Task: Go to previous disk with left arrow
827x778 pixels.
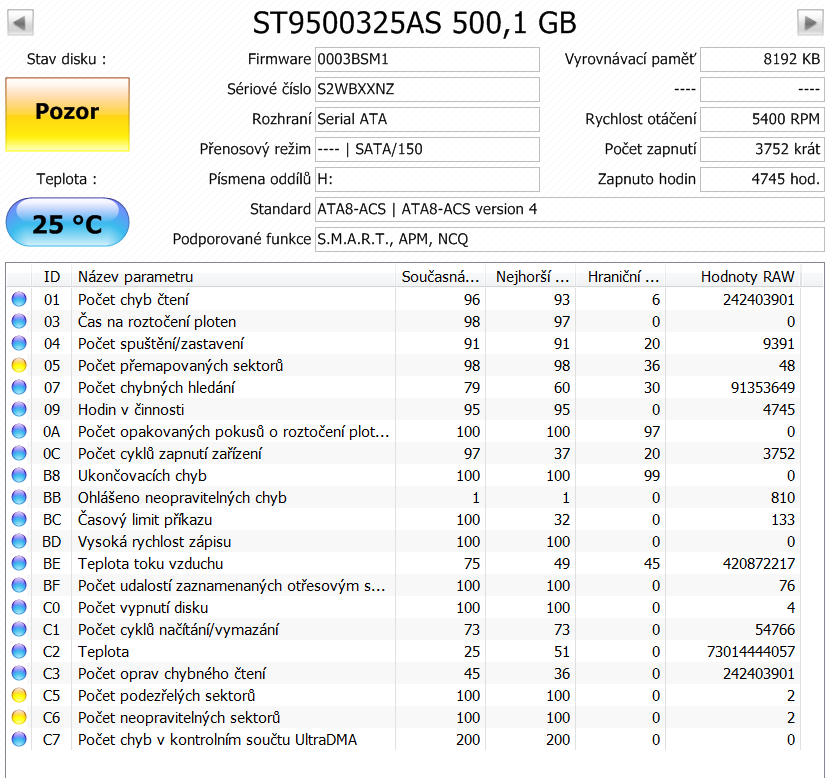Action: point(20,23)
